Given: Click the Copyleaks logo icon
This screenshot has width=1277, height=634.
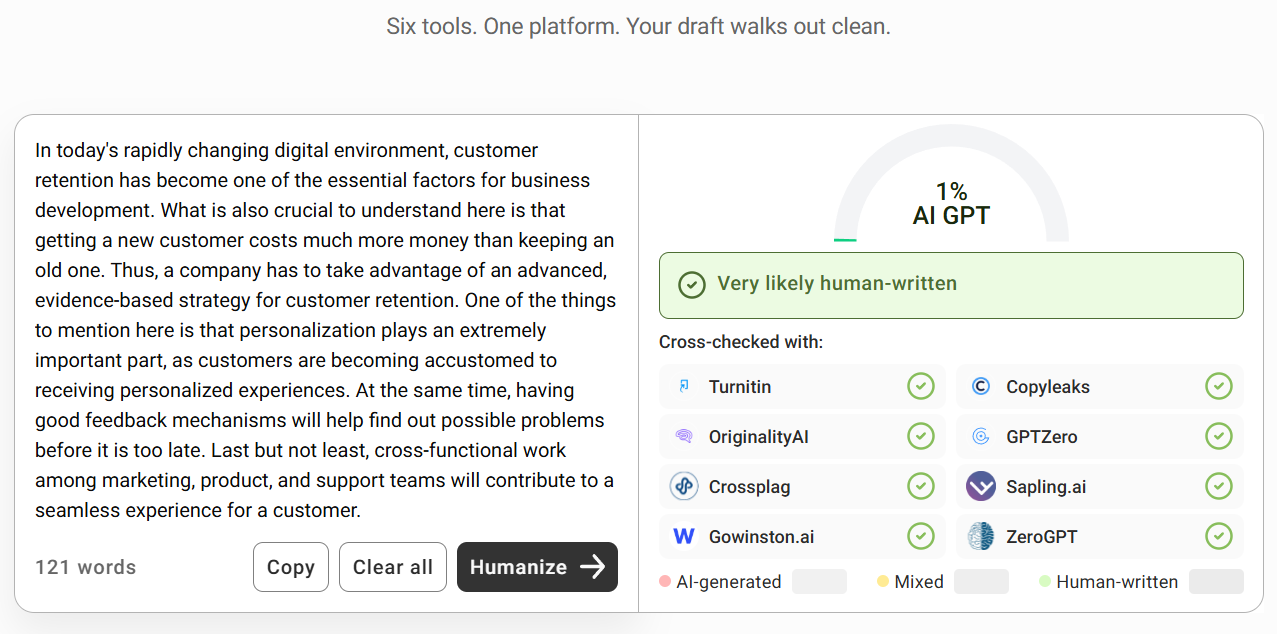Looking at the screenshot, I should [x=981, y=386].
